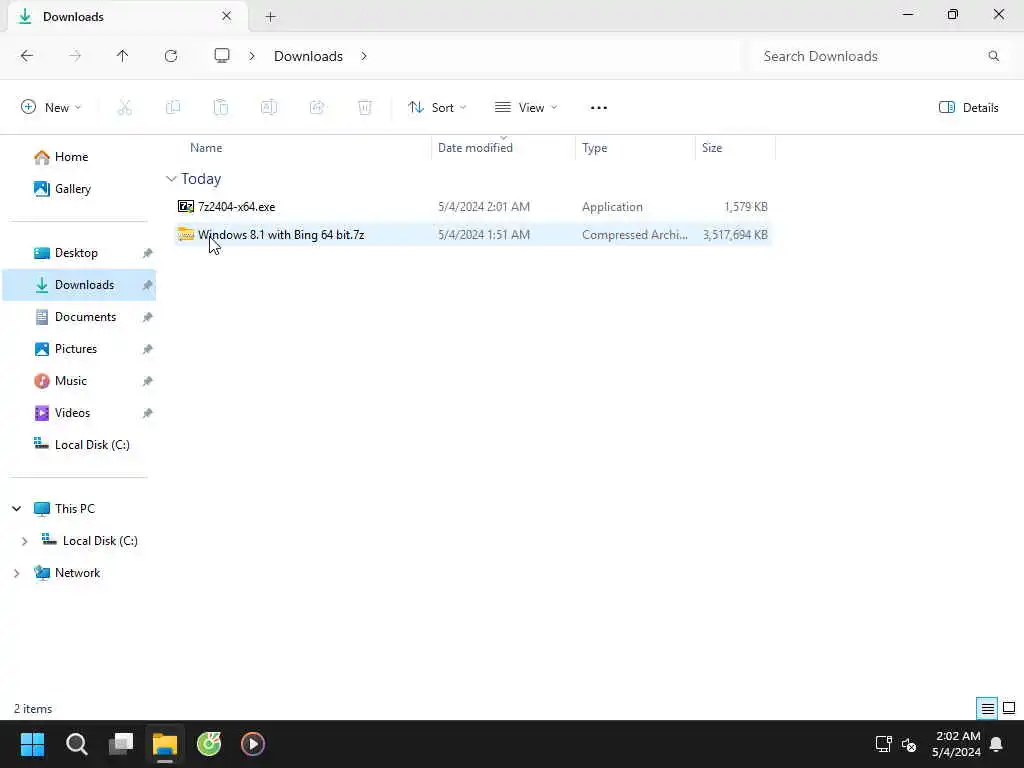Open the Sort dropdown menu
Image resolution: width=1024 pixels, height=768 pixels.
(x=437, y=108)
